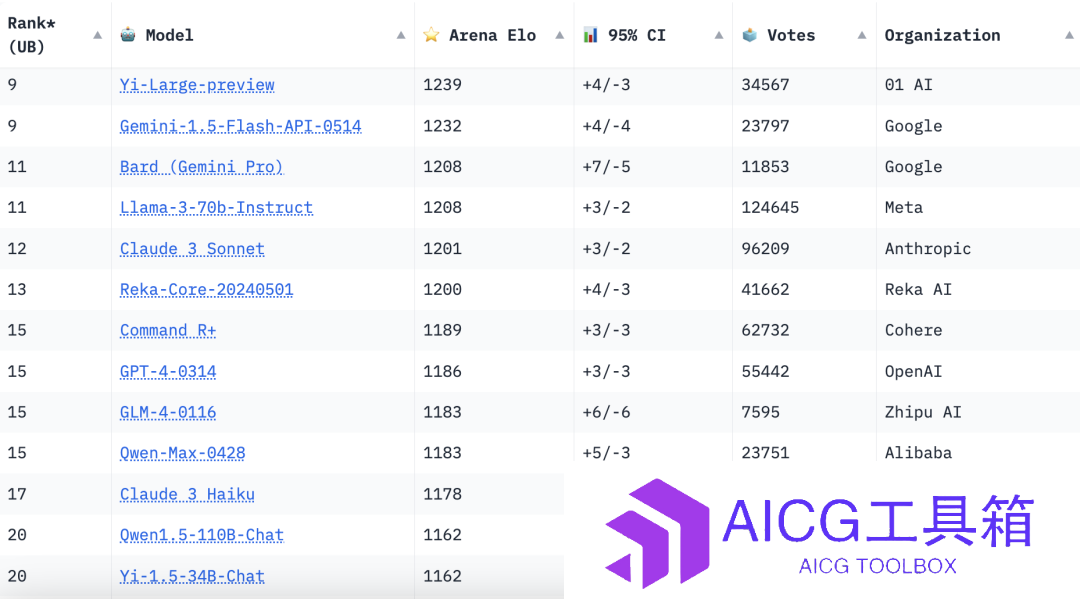Open the Command R+ model link

tap(168, 330)
